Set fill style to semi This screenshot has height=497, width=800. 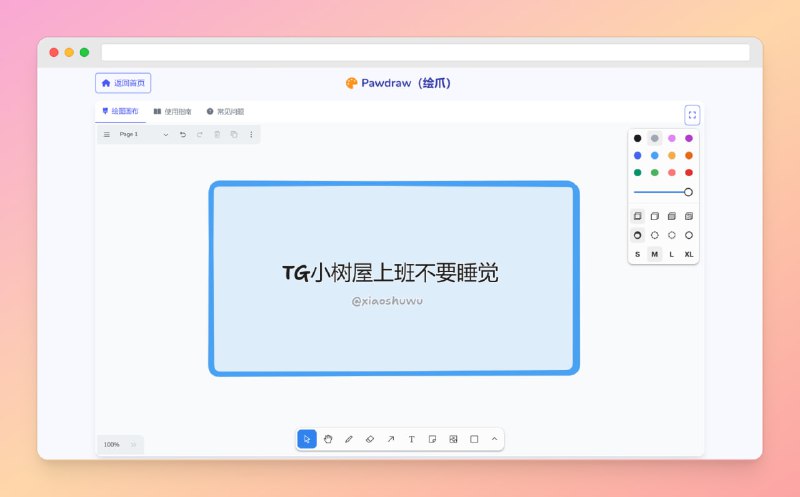click(655, 216)
